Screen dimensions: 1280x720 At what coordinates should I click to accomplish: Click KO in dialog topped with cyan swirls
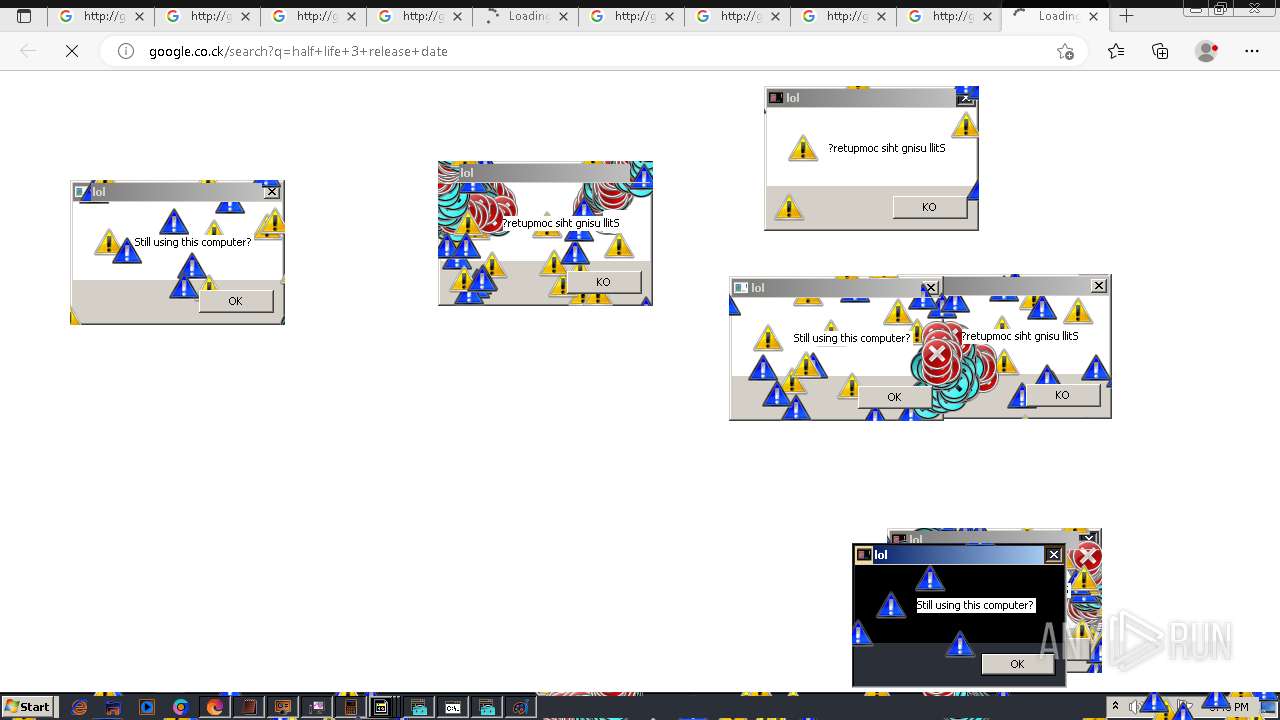click(603, 282)
